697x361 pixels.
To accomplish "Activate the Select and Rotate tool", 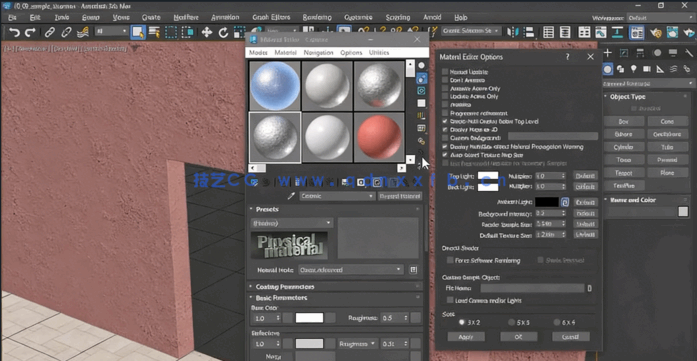I will click(x=223, y=32).
